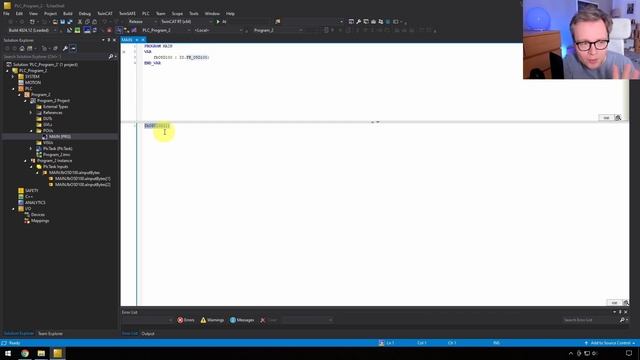Viewport: 640px width, 360px height.
Task: Toggle the Messages filter in Error List
Action: 242,320
